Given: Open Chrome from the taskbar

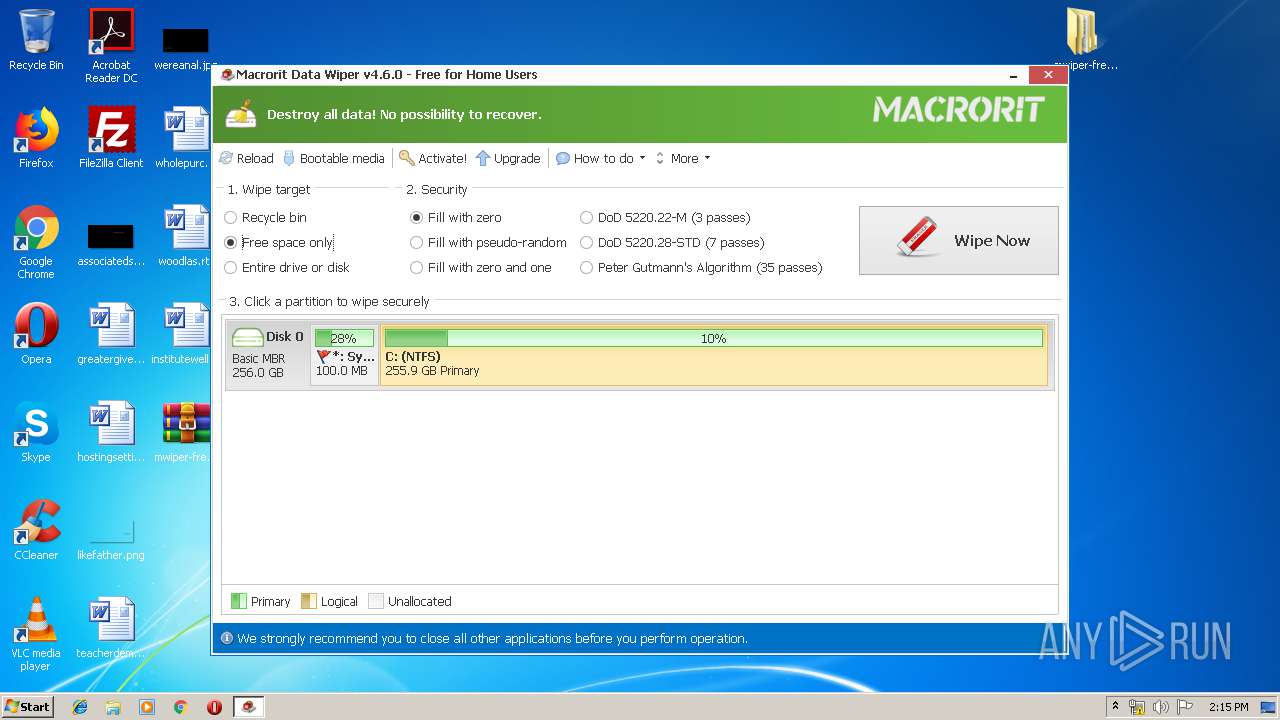Looking at the screenshot, I should pyautogui.click(x=181, y=707).
